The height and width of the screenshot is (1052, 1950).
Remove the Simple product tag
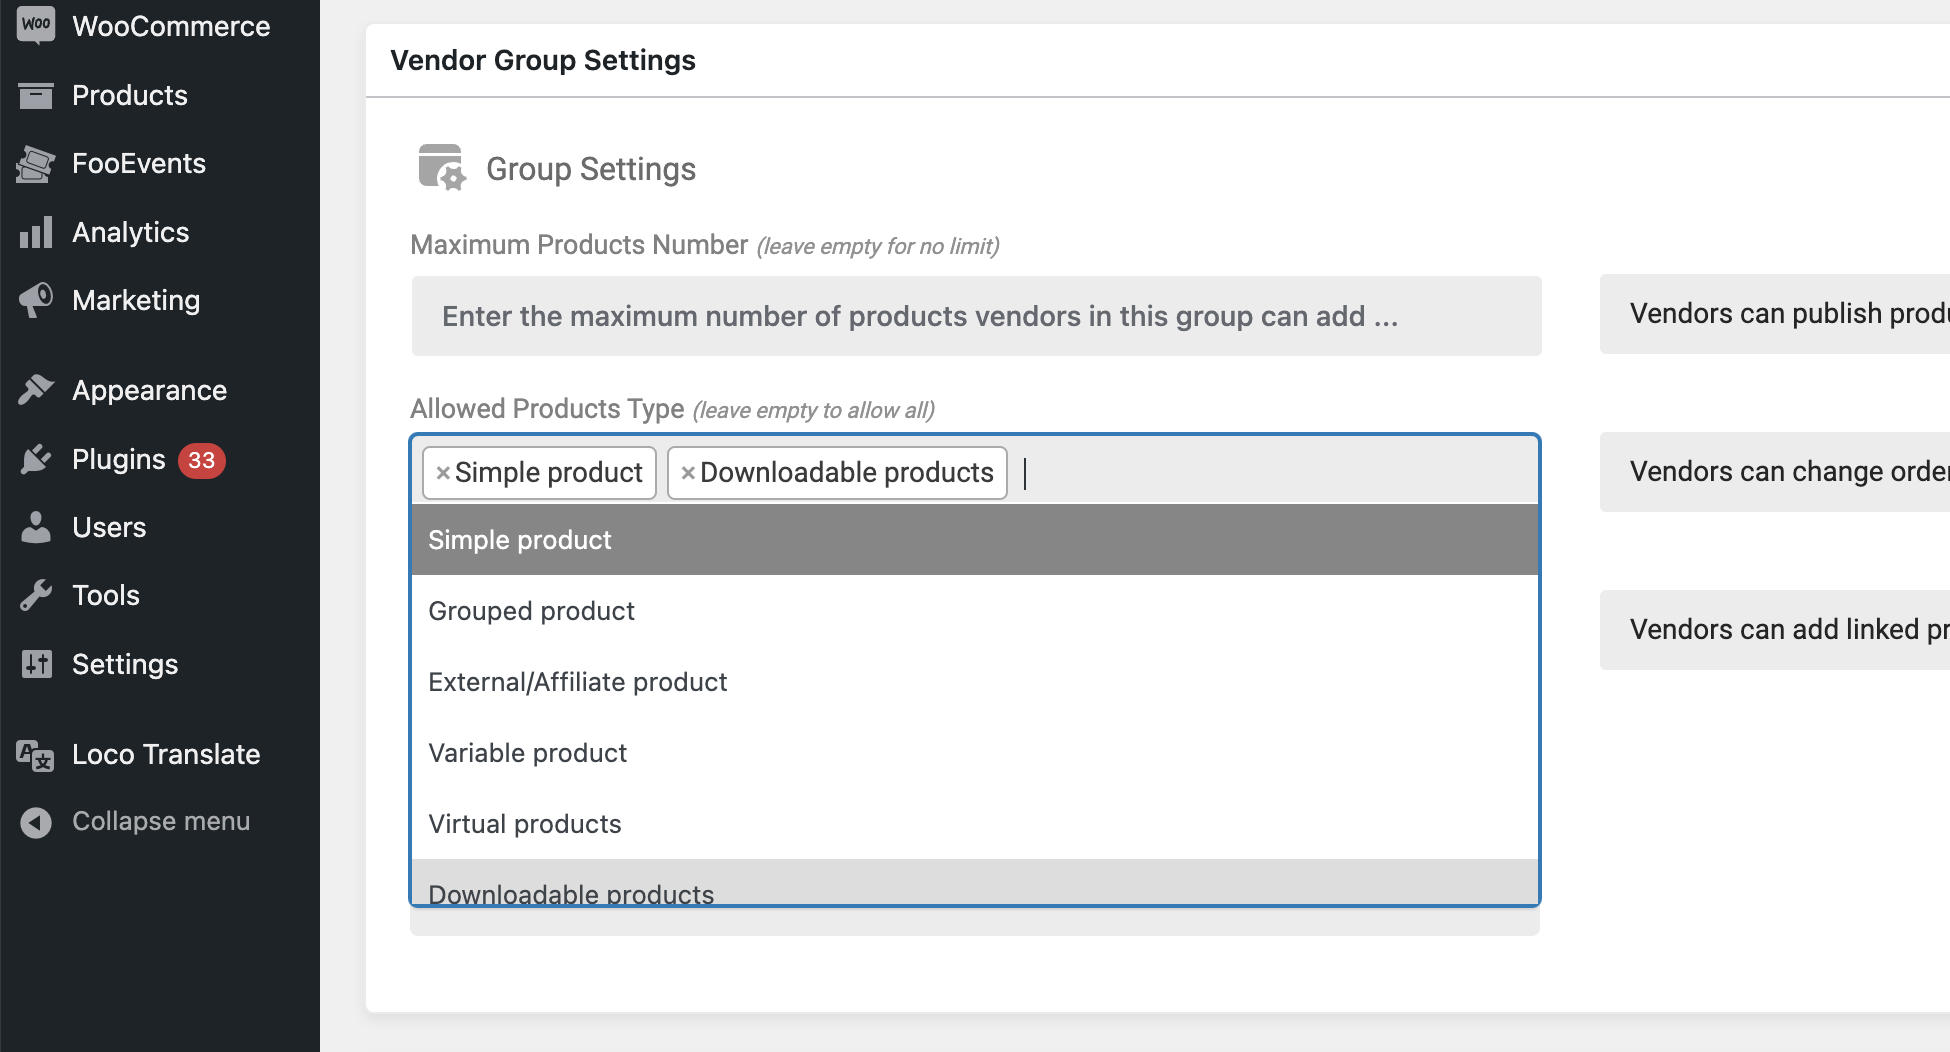click(443, 473)
